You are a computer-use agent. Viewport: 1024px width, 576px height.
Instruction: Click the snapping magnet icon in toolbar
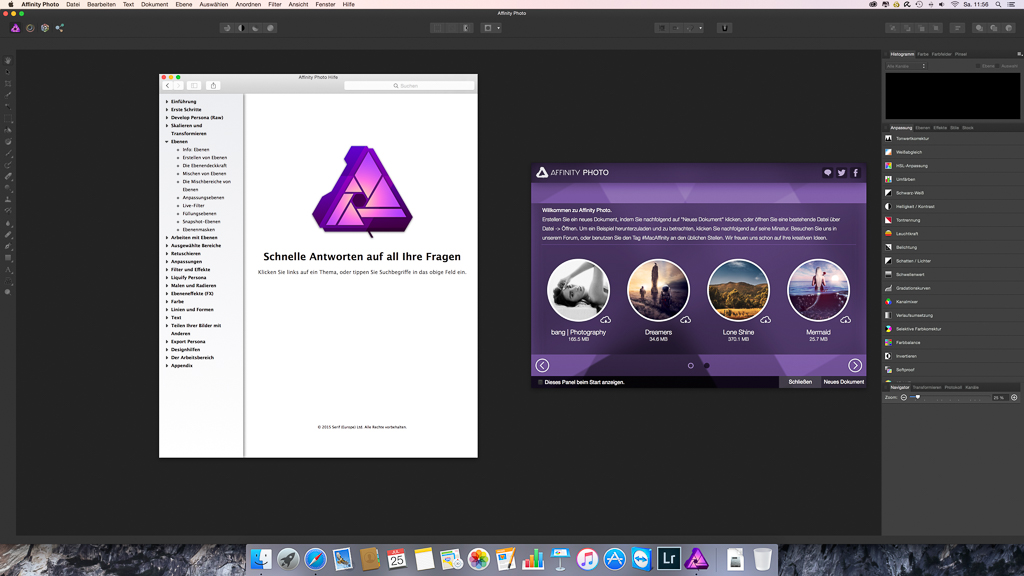[724, 28]
